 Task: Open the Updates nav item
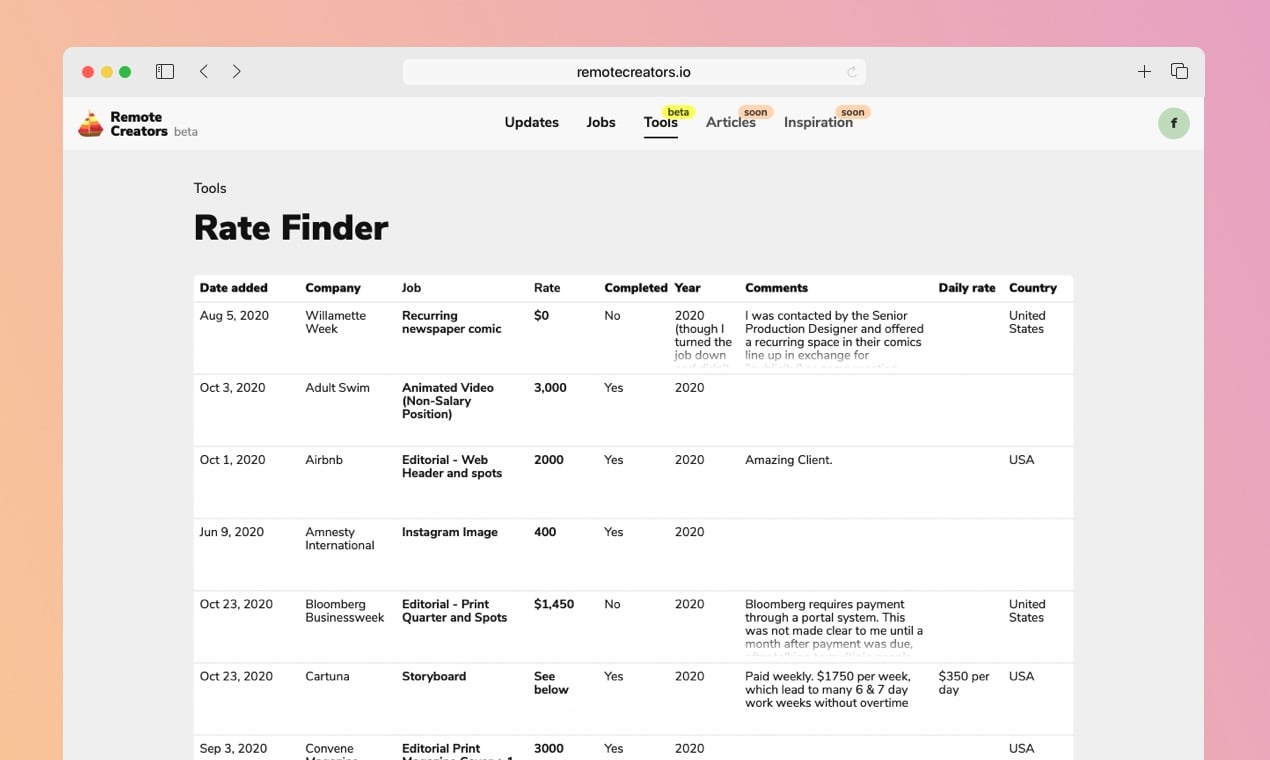531,122
